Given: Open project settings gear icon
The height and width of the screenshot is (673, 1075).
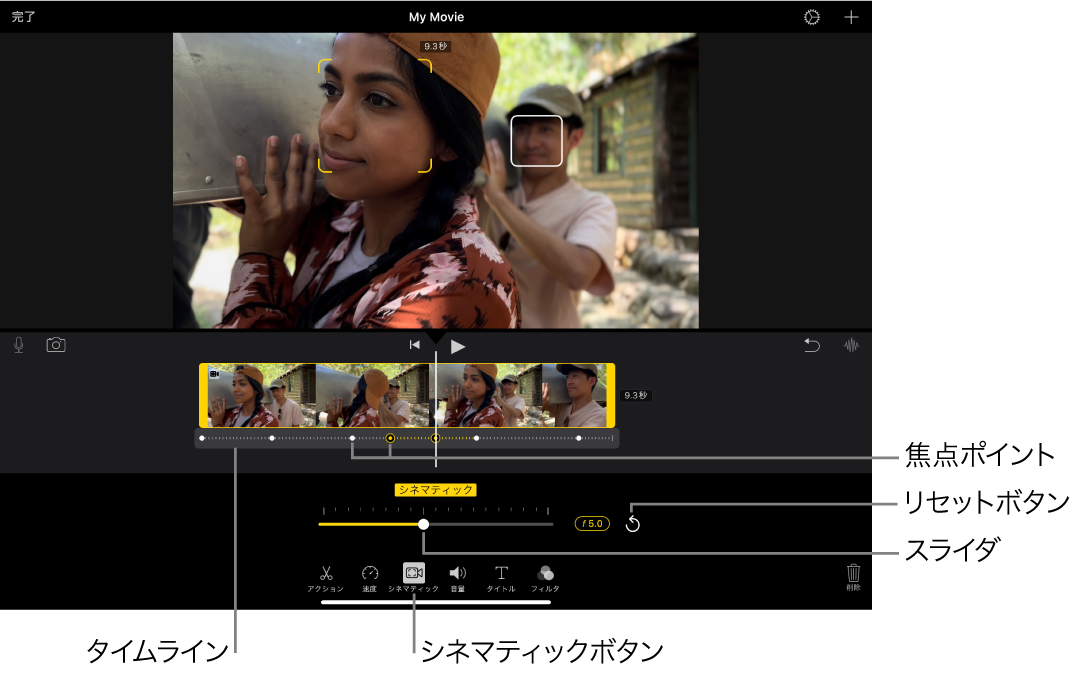Looking at the screenshot, I should tap(812, 17).
